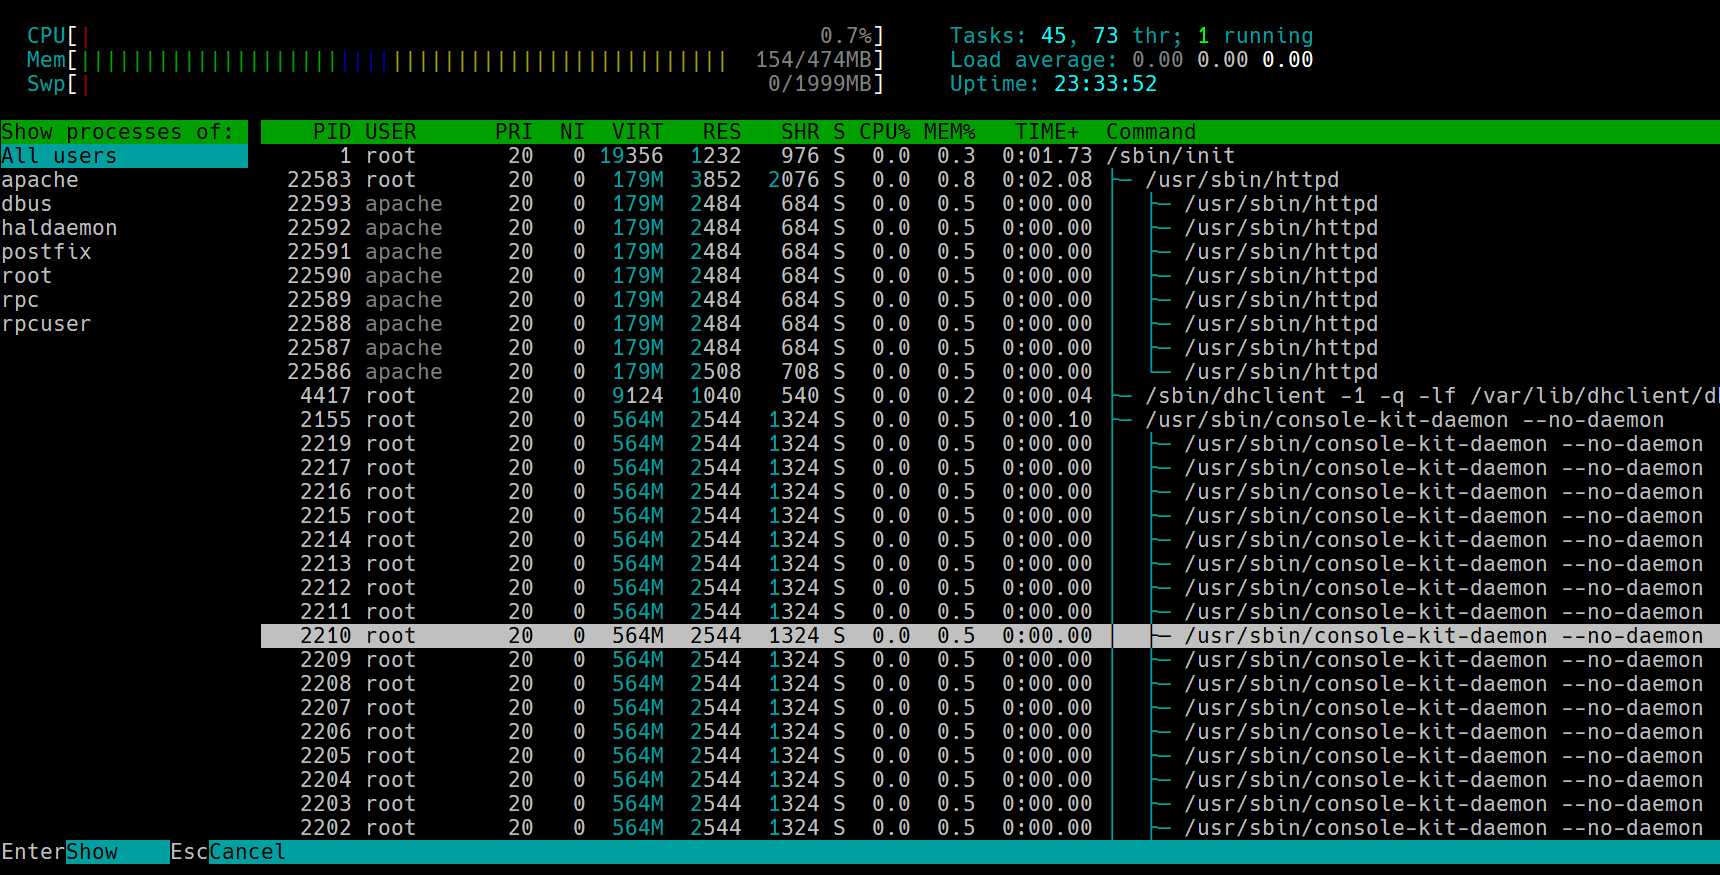The image size is (1720, 875).
Task: Select the highlighted PID 2210 row
Action: (990, 636)
